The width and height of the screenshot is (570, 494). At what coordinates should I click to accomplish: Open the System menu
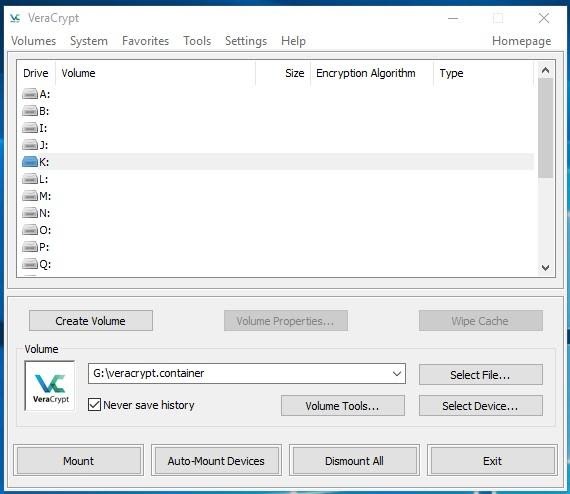coord(89,41)
